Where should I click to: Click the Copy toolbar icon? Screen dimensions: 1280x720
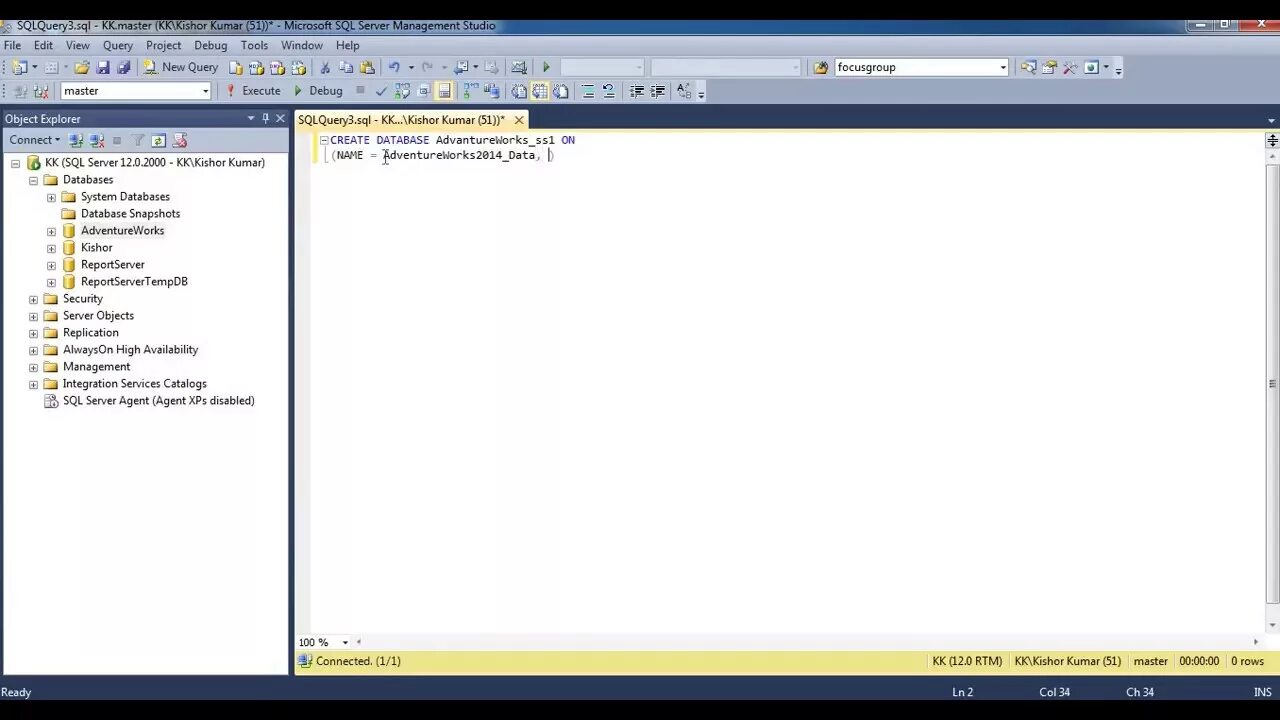pyautogui.click(x=346, y=68)
